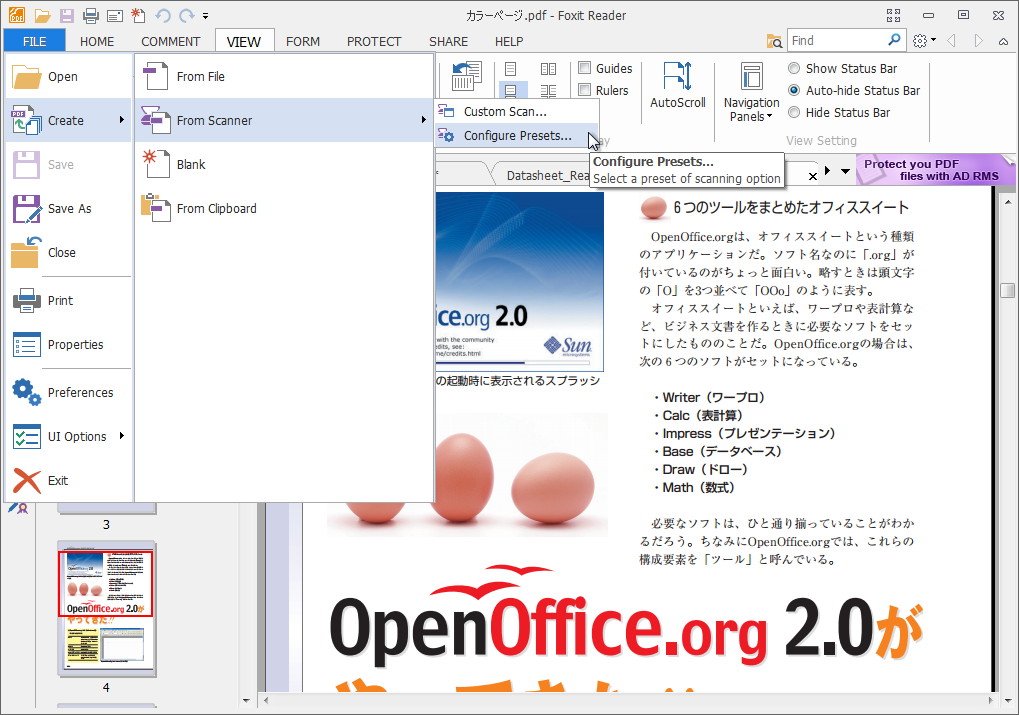This screenshot has height=715, width=1019.
Task: Expand the quick access toolbar customize arrow
Action: (204, 15)
